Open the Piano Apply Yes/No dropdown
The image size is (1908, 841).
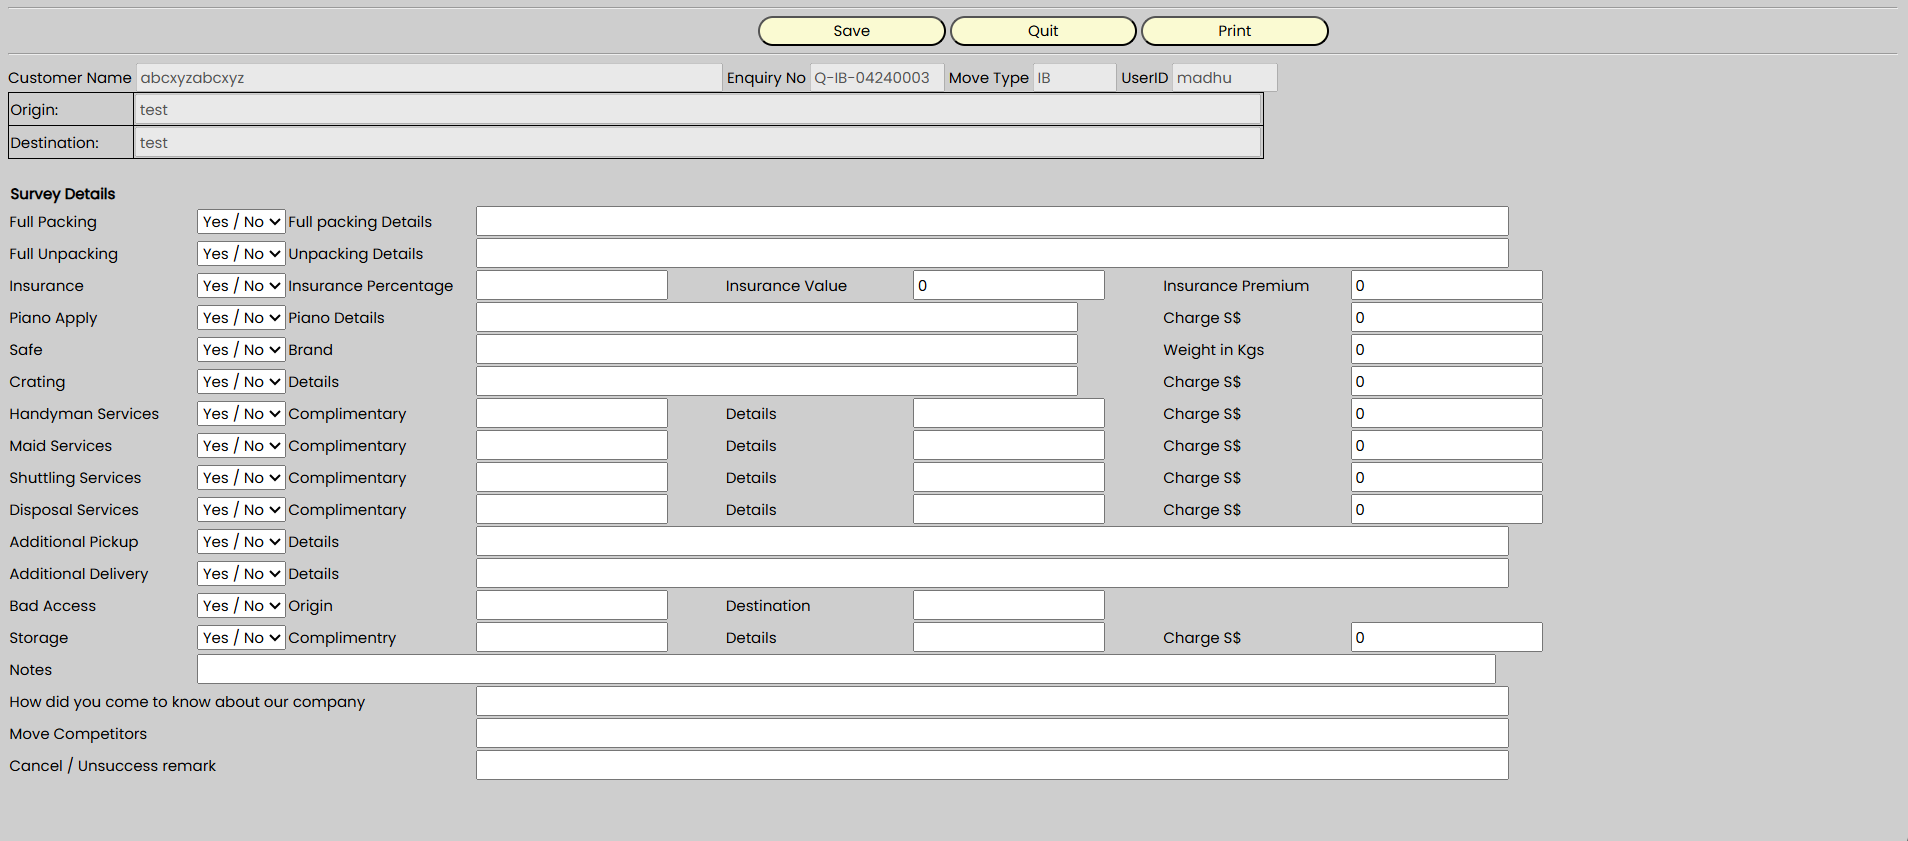pyautogui.click(x=241, y=318)
